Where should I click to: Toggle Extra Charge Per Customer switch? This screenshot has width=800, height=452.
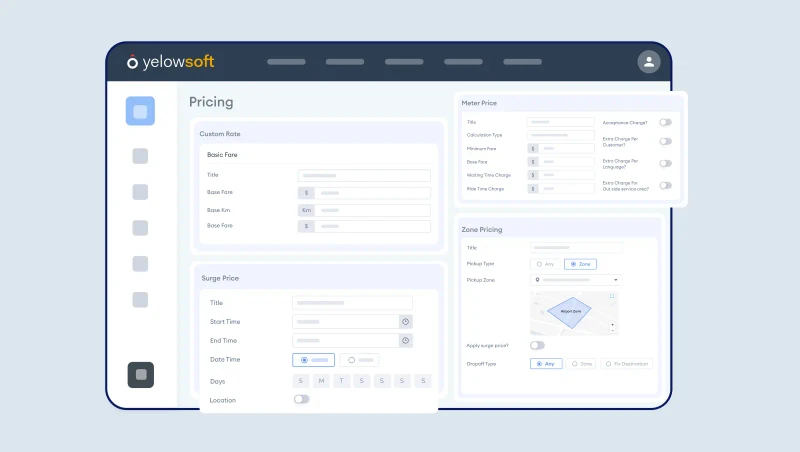665,141
